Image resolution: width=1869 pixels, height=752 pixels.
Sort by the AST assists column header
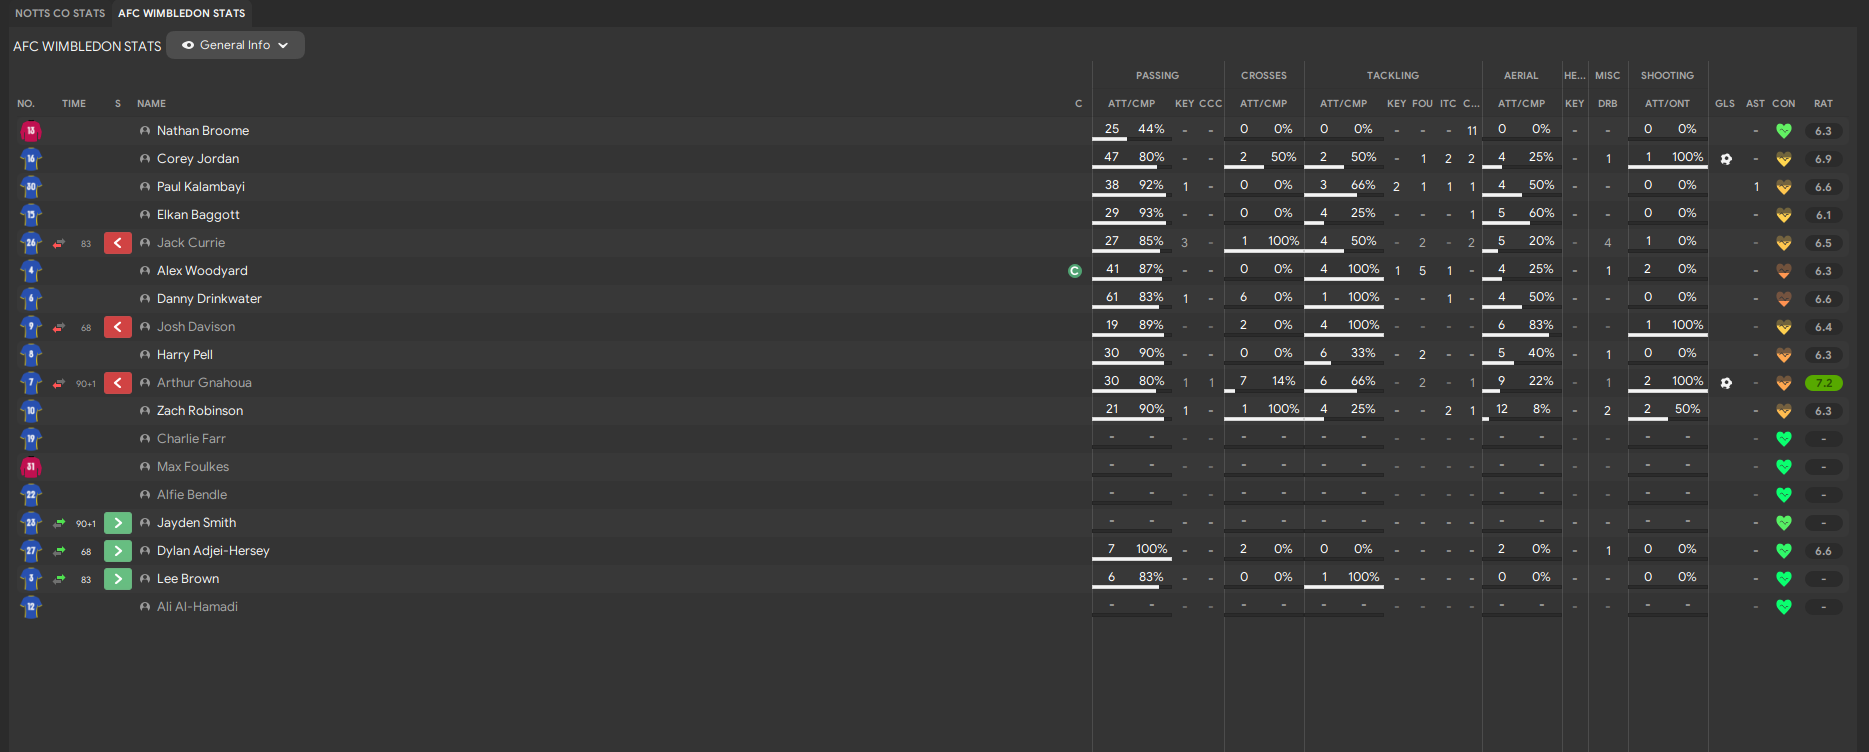coord(1756,104)
